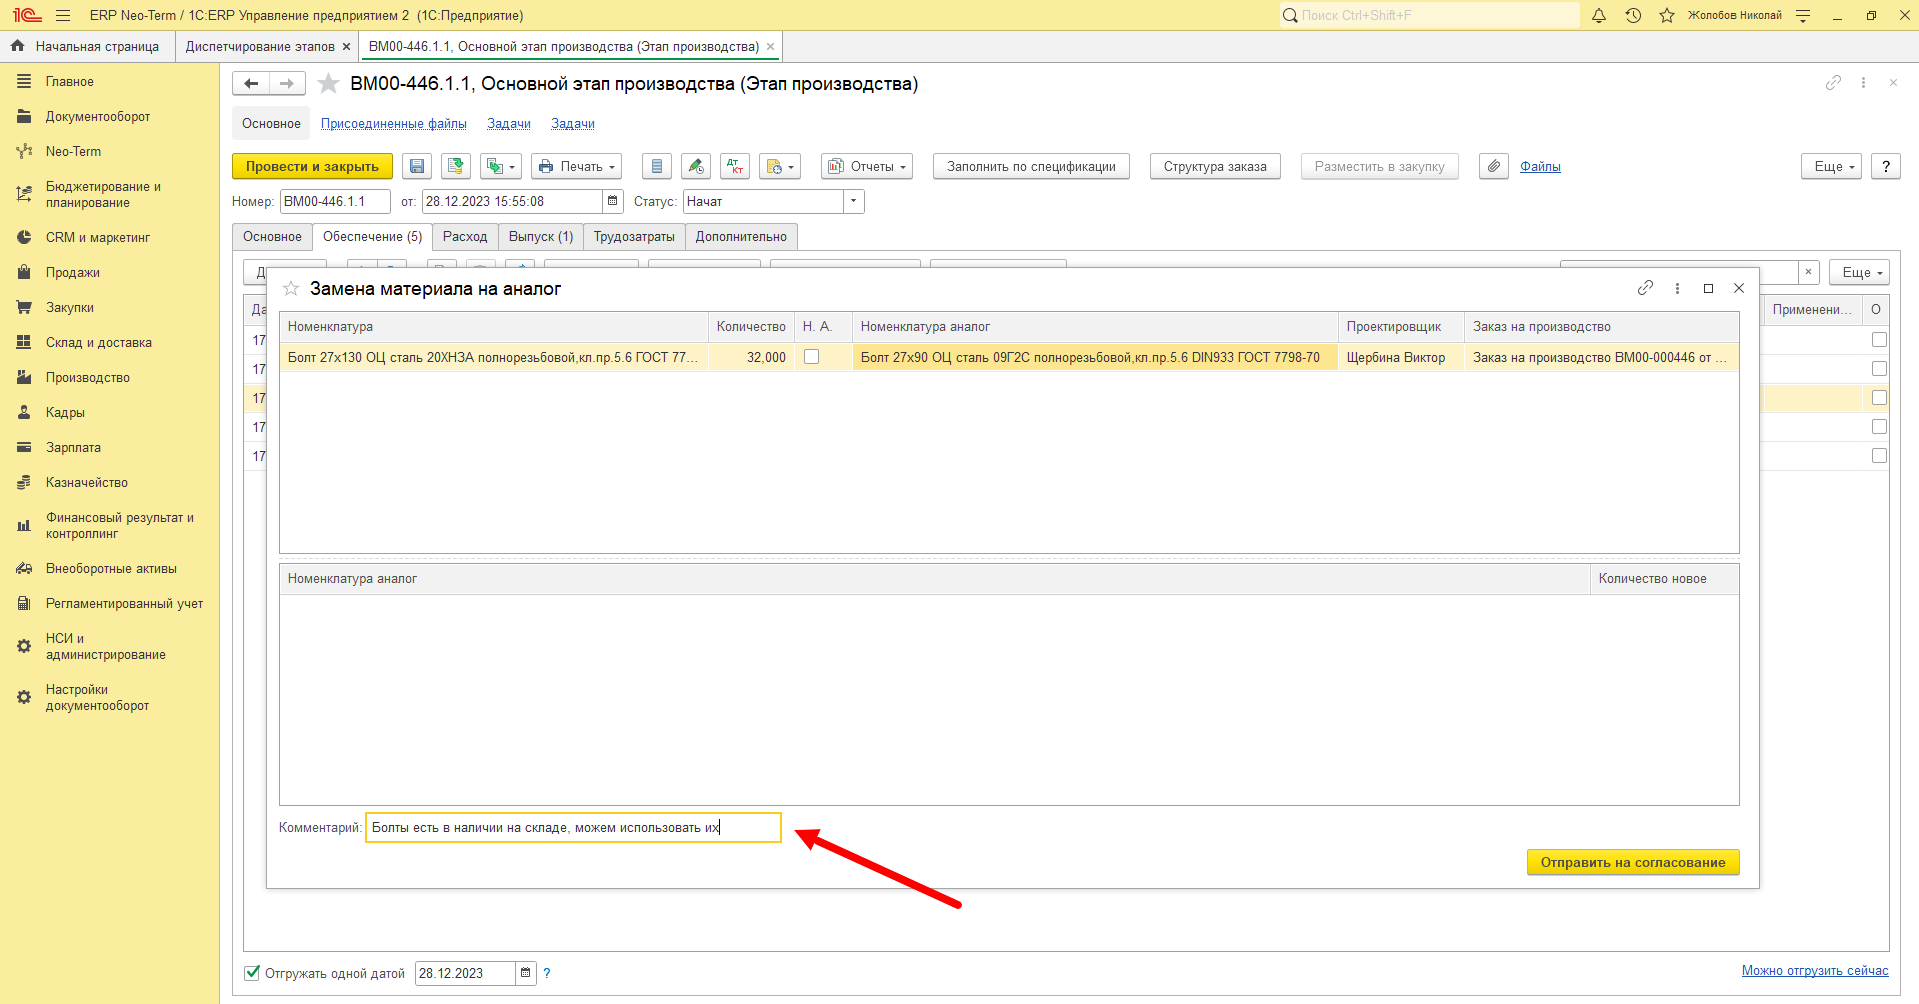Open the Присоединенные файлы link
Screen dimensions: 1919x1004
click(x=394, y=123)
